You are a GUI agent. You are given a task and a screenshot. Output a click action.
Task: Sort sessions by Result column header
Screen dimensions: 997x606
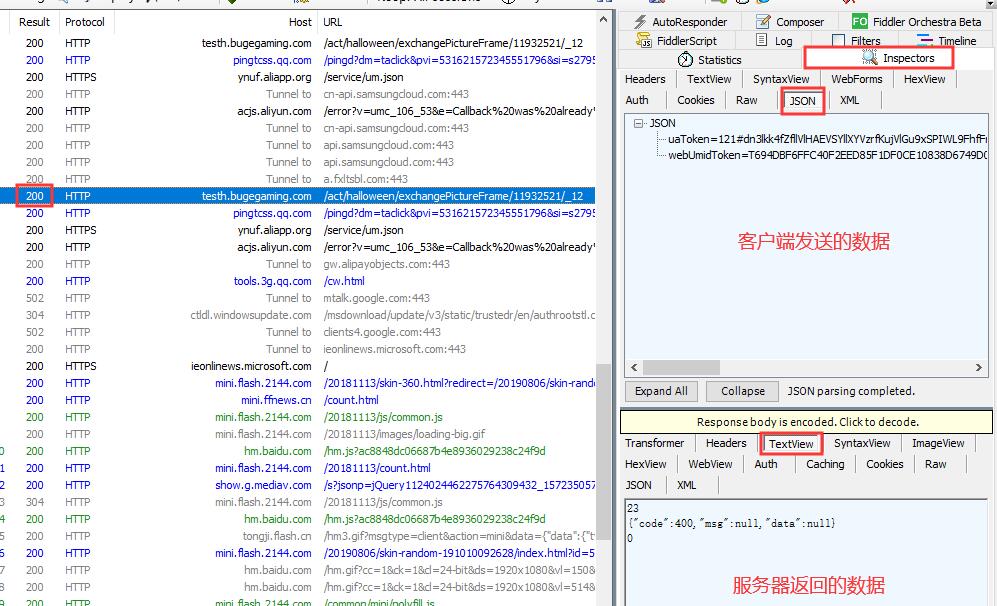click(34, 22)
